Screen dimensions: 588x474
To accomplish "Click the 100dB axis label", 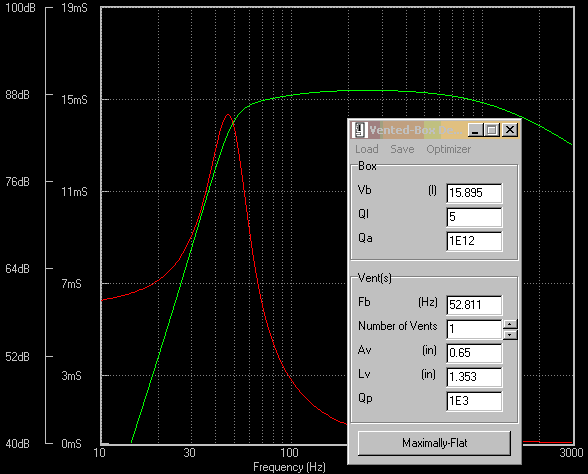I will click(20, 8).
